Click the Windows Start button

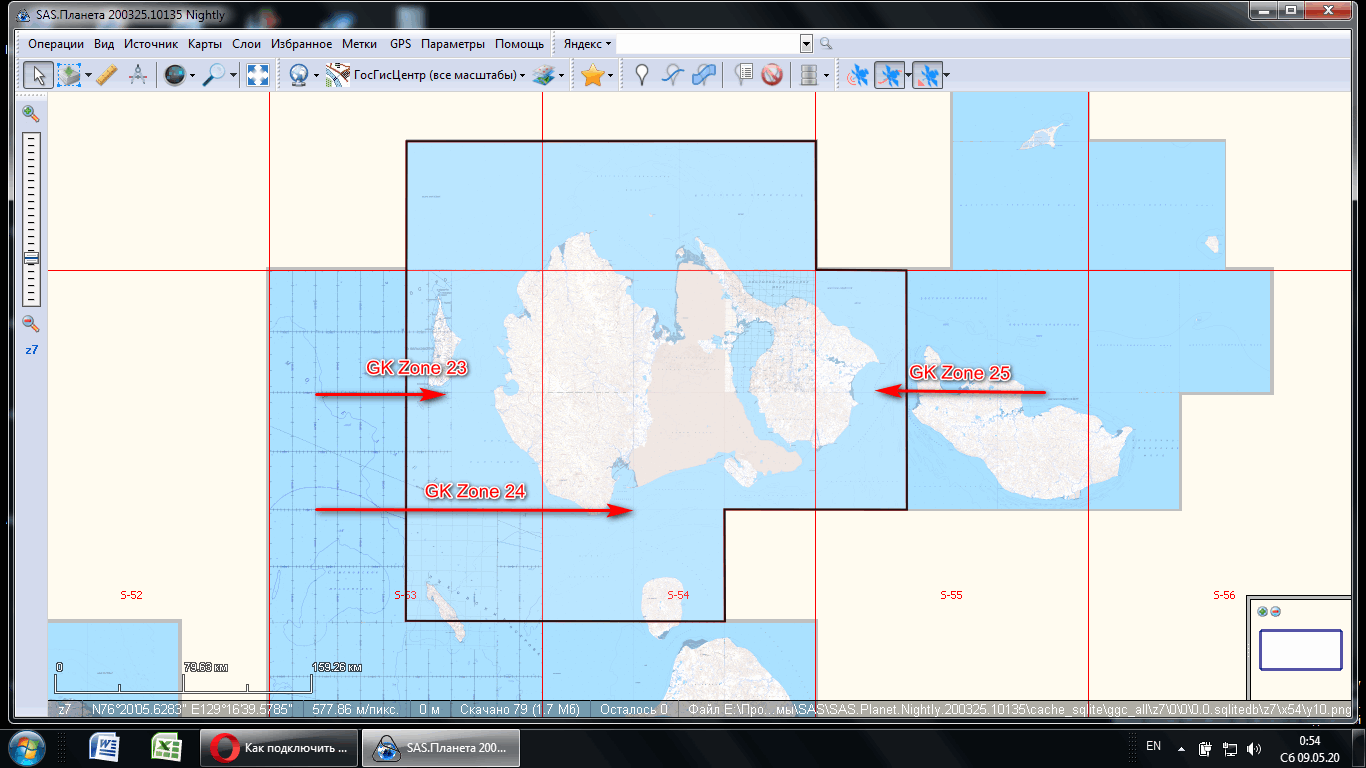(x=28, y=747)
